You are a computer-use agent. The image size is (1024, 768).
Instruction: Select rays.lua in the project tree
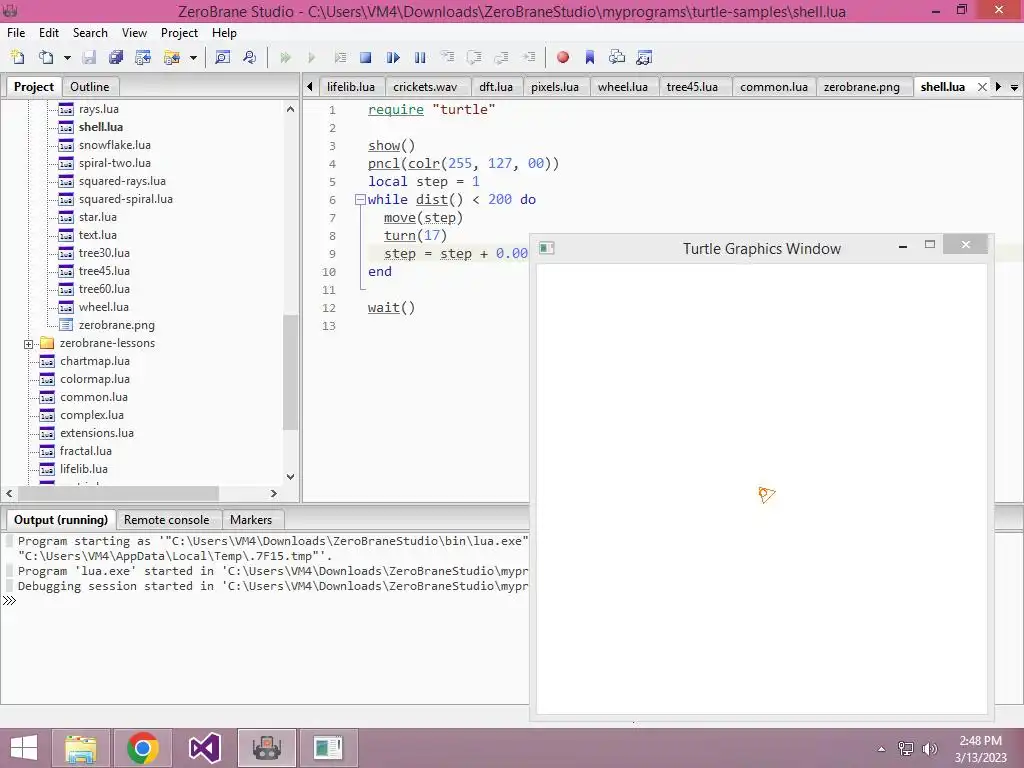(x=99, y=109)
